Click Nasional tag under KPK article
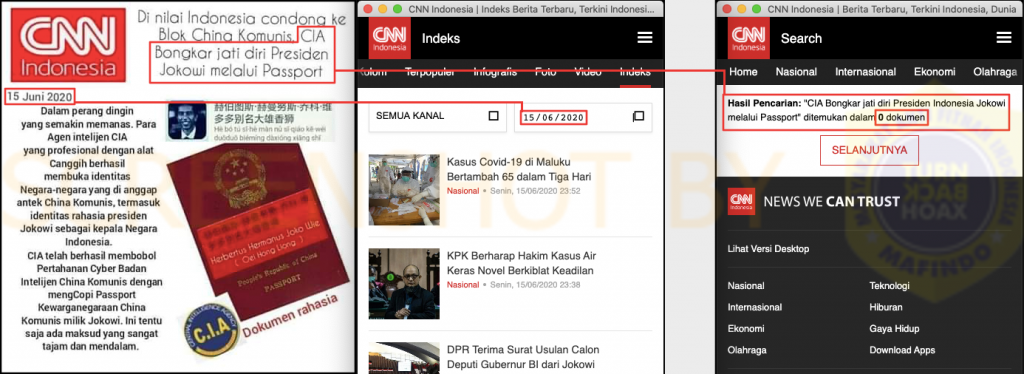The image size is (1024, 374). tap(462, 285)
